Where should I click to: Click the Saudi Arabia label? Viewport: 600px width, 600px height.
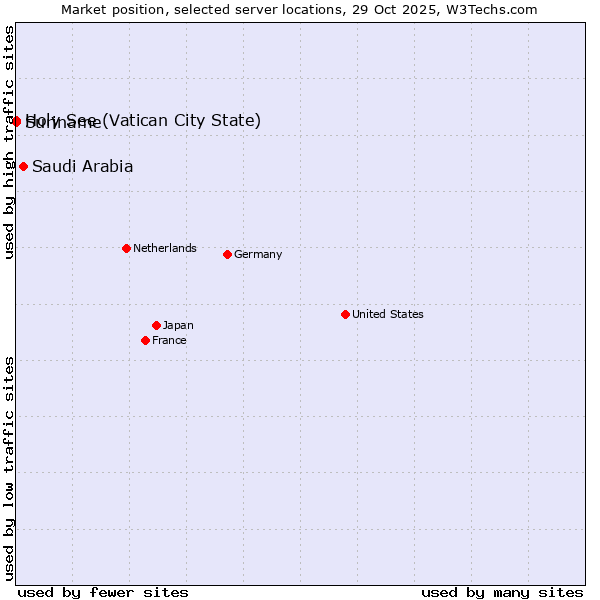tap(82, 166)
